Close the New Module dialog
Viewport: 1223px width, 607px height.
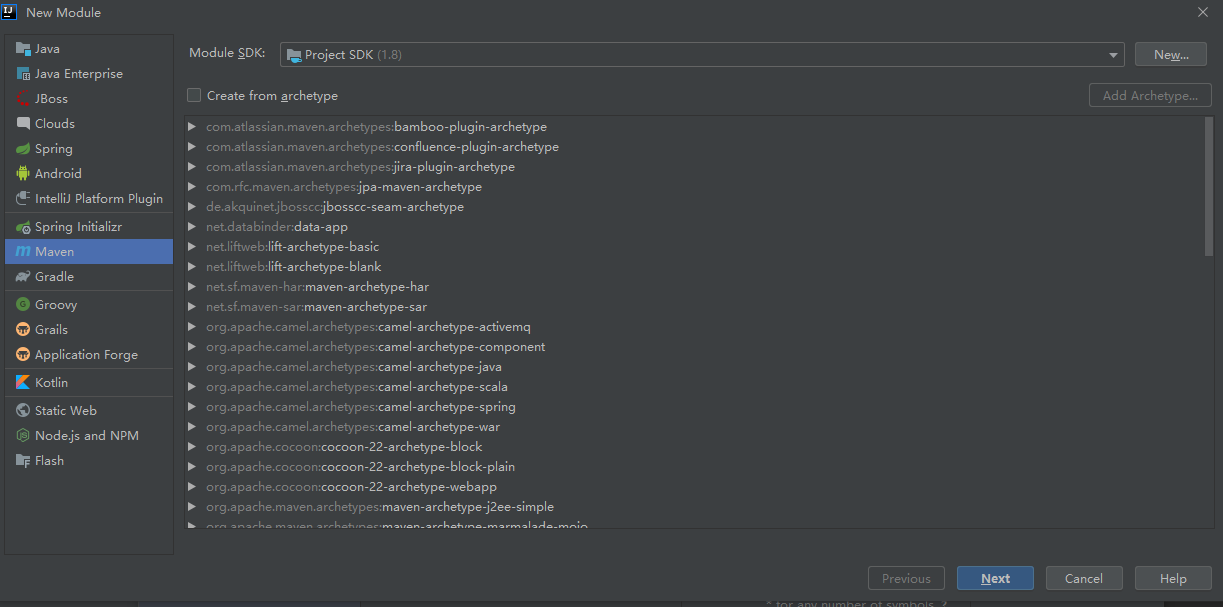[x=1202, y=12]
